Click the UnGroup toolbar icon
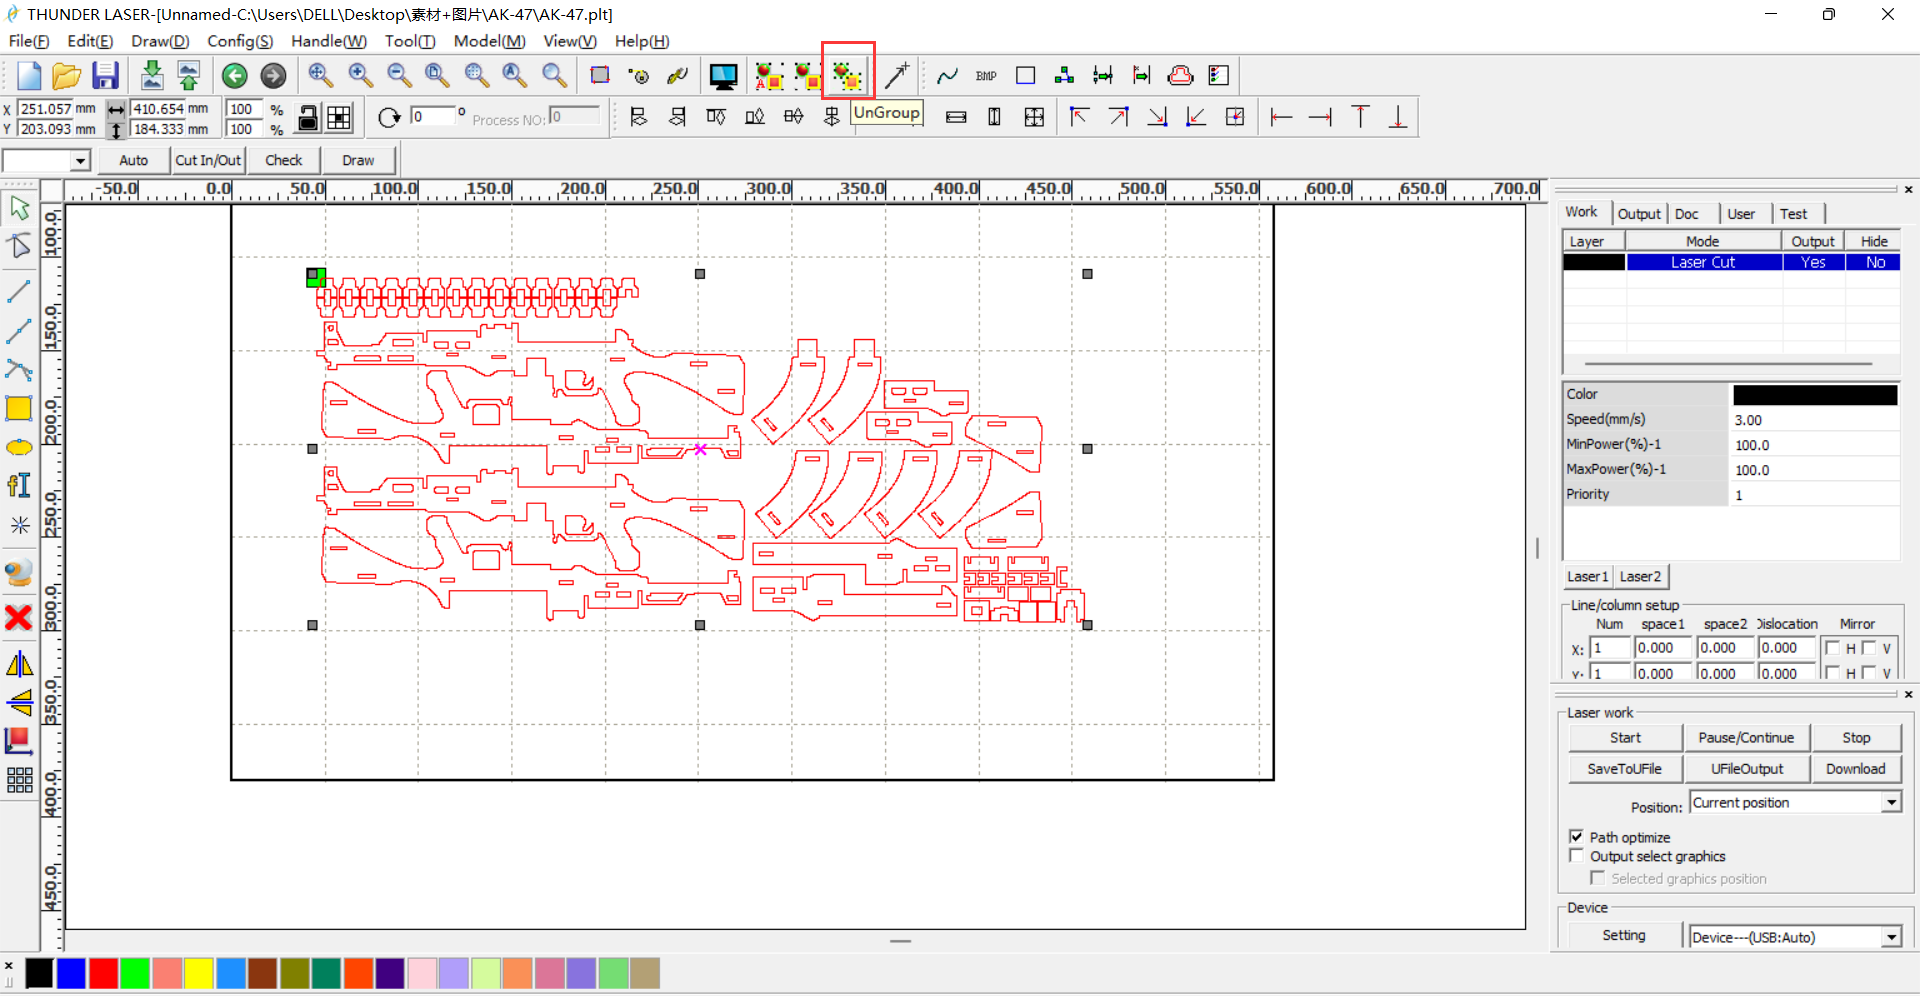1920x996 pixels. tap(848, 76)
